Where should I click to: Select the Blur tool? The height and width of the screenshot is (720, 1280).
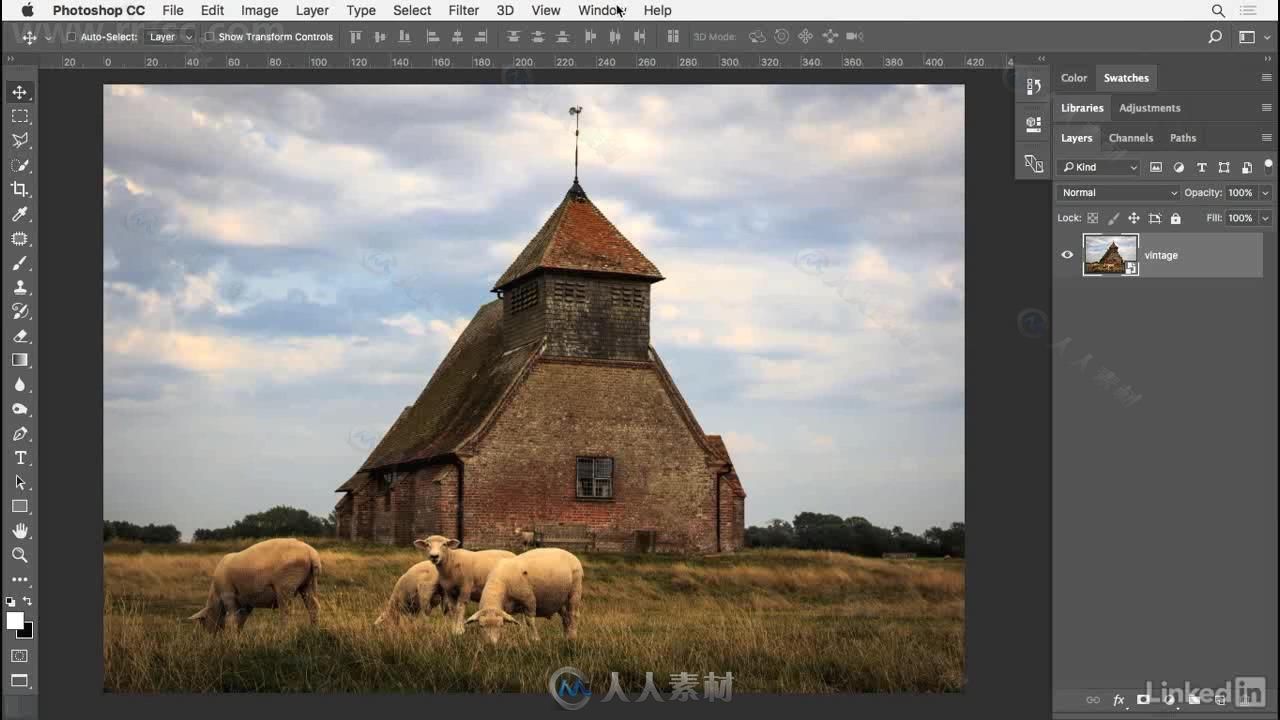pyautogui.click(x=20, y=384)
